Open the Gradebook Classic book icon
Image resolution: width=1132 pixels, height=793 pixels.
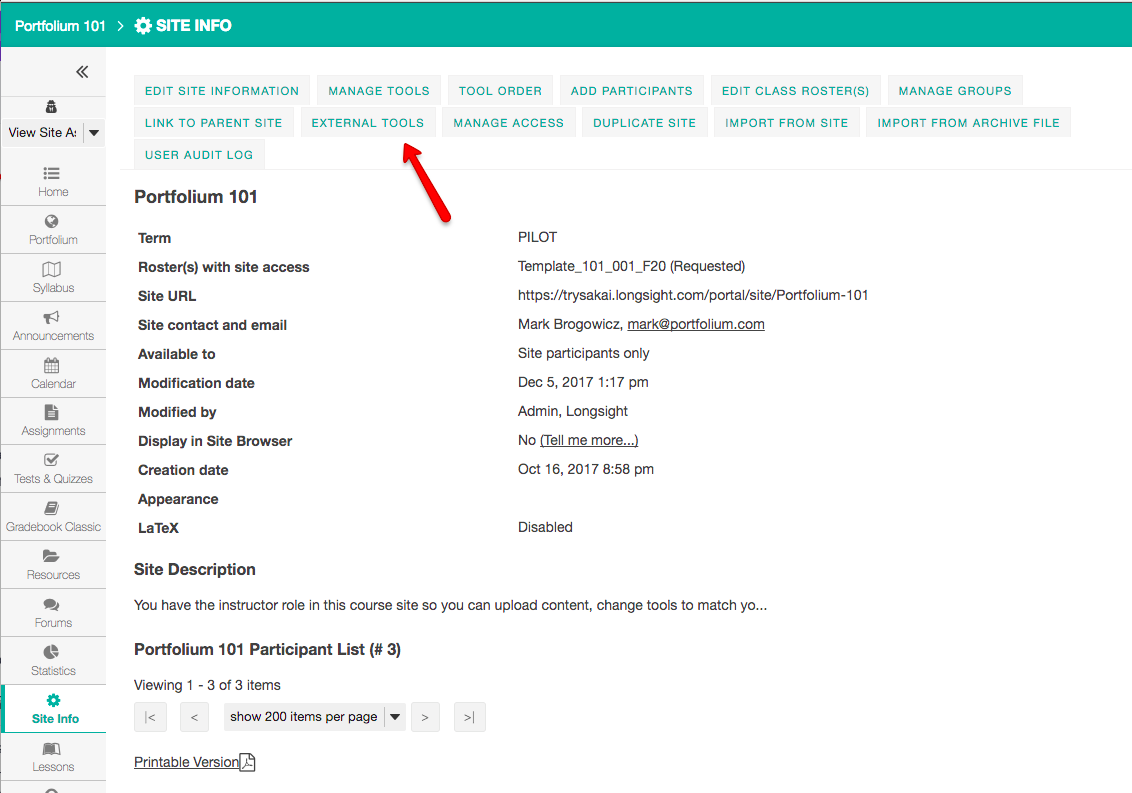tap(51, 508)
